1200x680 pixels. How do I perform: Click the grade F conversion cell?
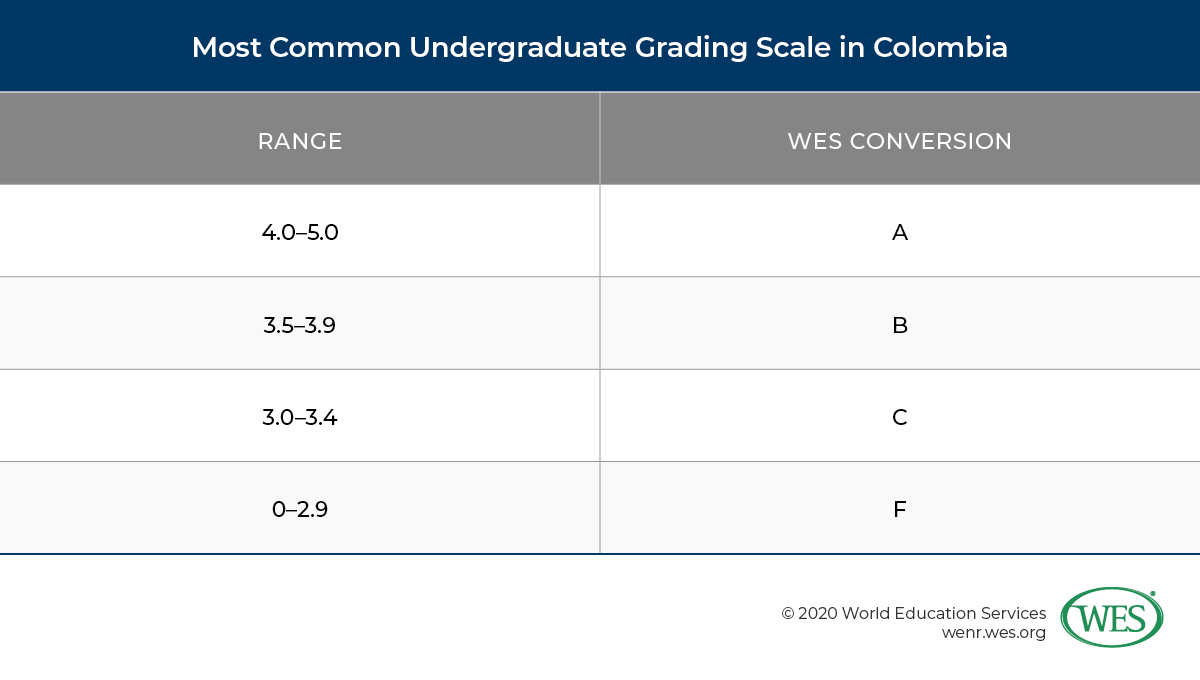[899, 509]
